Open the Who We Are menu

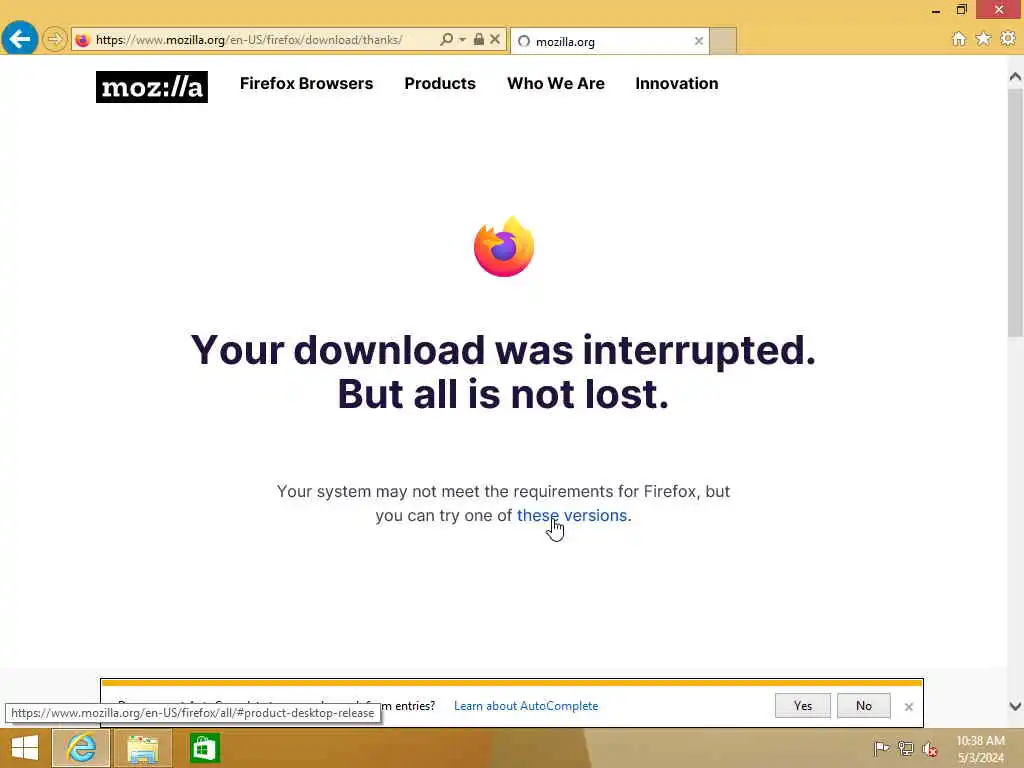pyautogui.click(x=556, y=84)
